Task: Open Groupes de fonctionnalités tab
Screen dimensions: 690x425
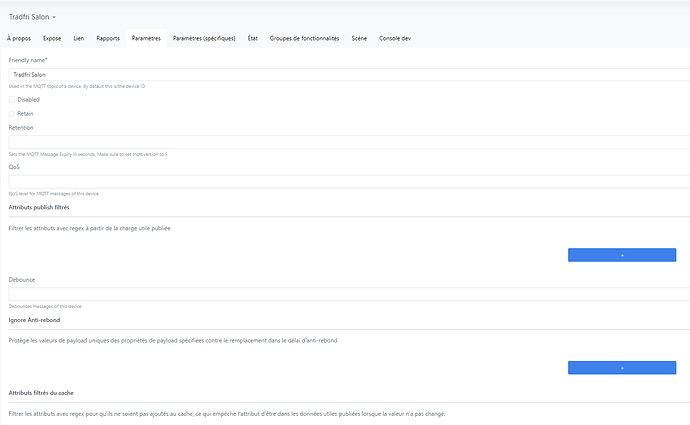Action: coord(305,38)
